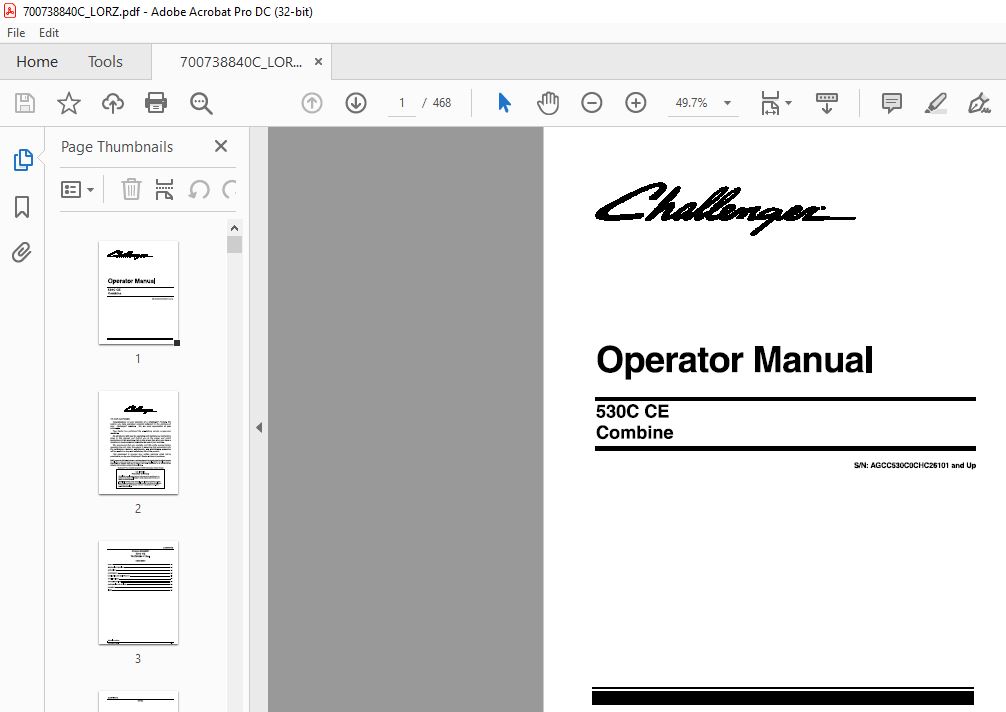
Task: Switch to Tools tab
Action: click(105, 62)
